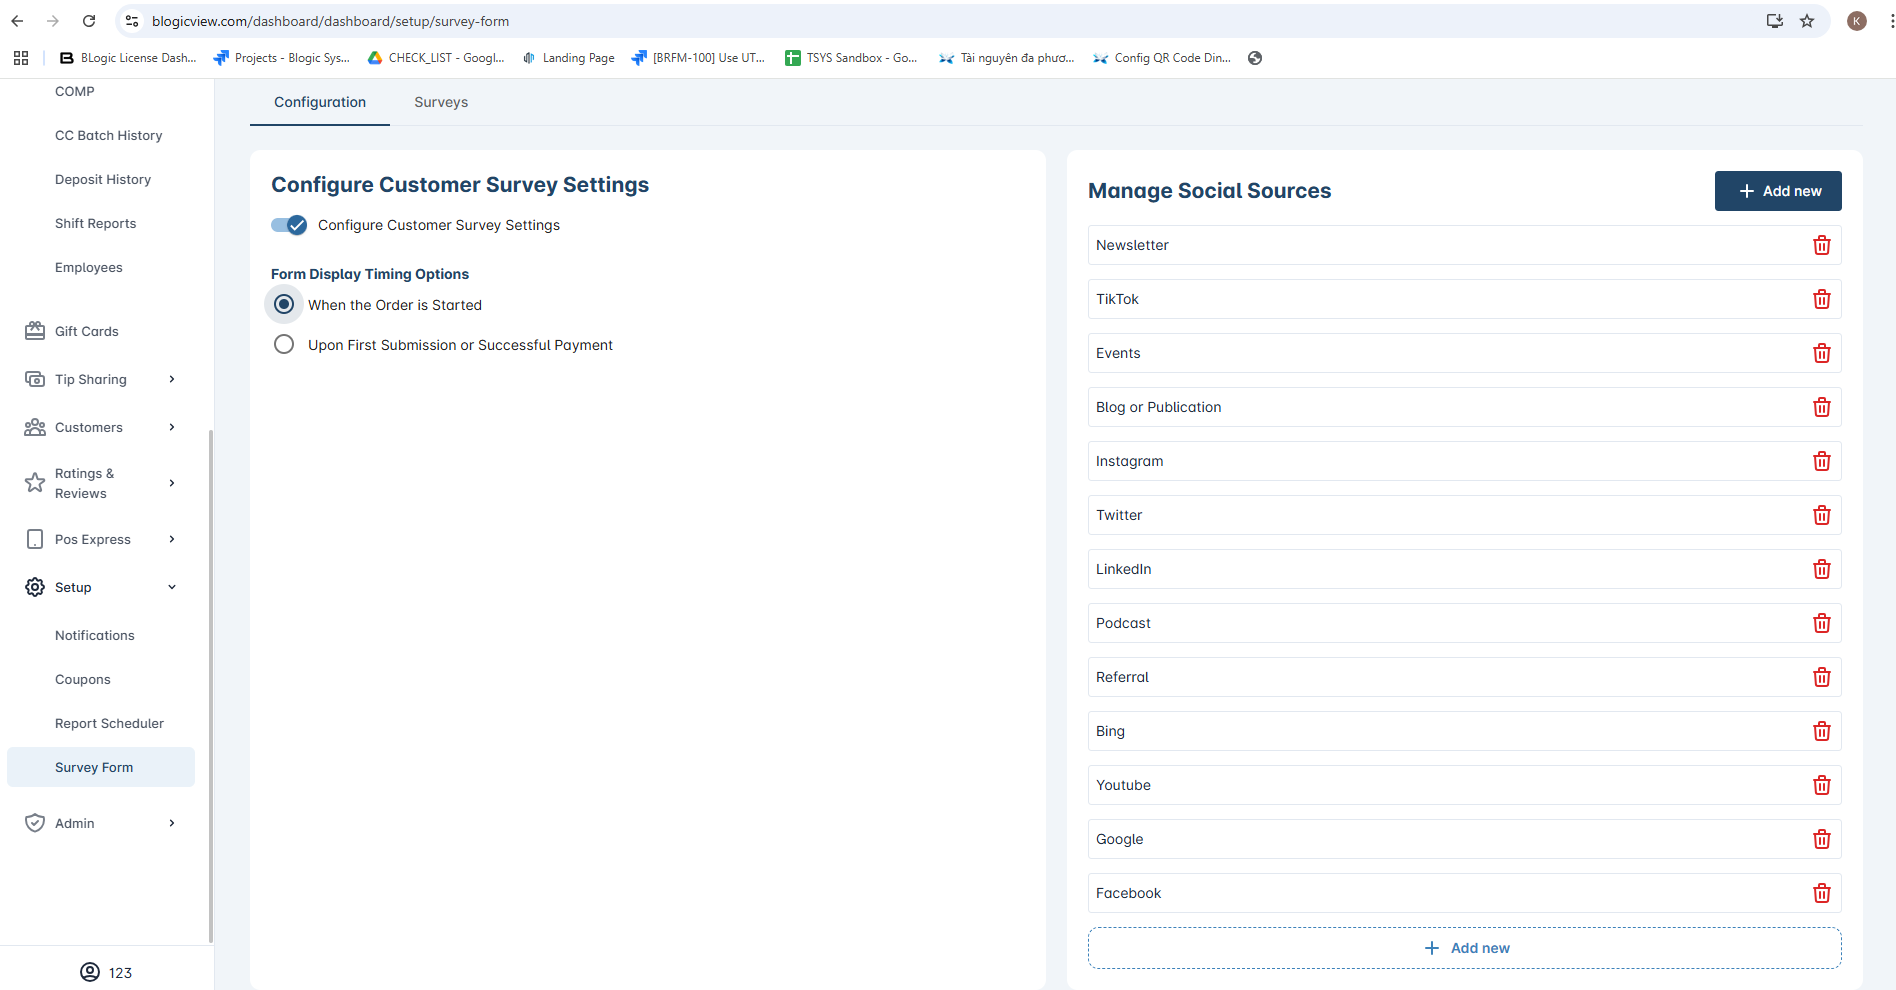This screenshot has height=990, width=1896.
Task: Reload the page in the browser
Action: tap(89, 21)
